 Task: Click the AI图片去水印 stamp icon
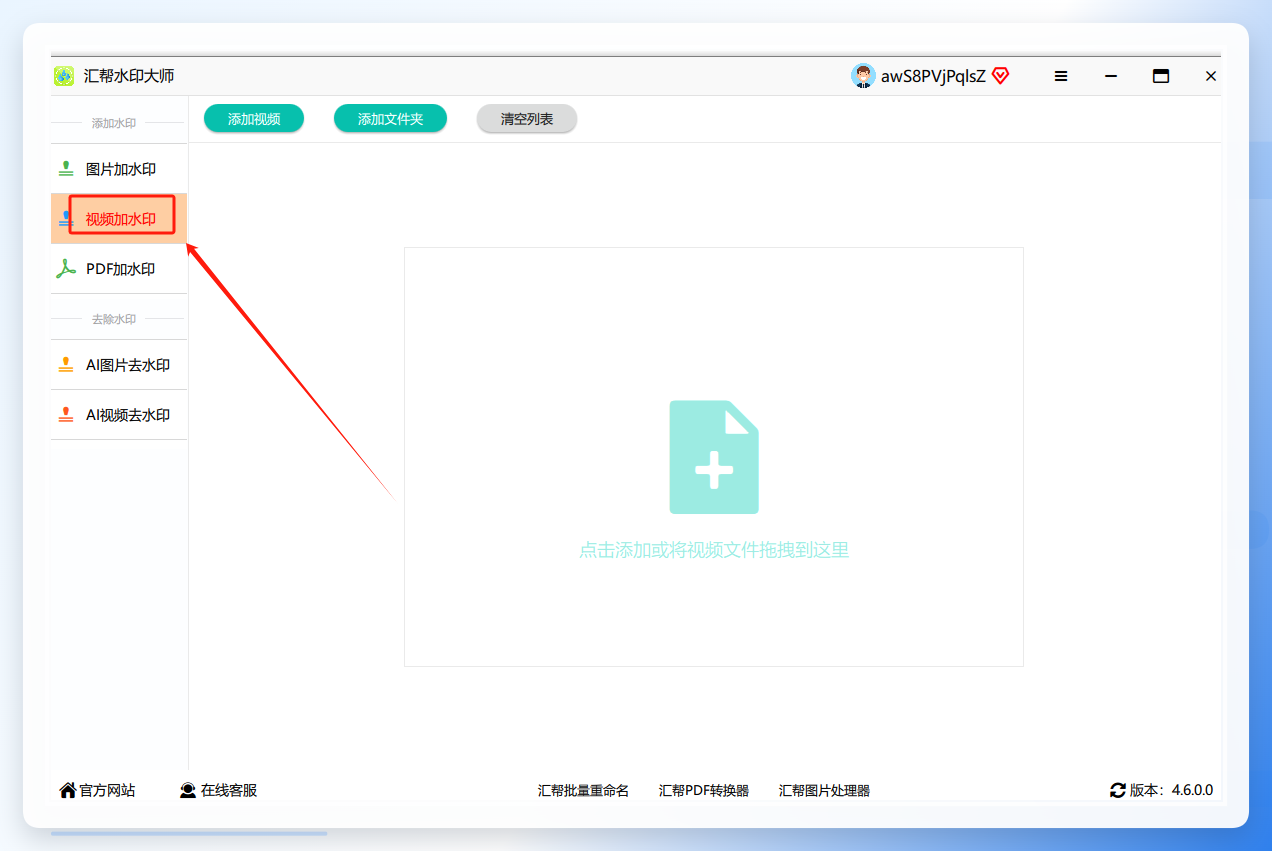66,365
